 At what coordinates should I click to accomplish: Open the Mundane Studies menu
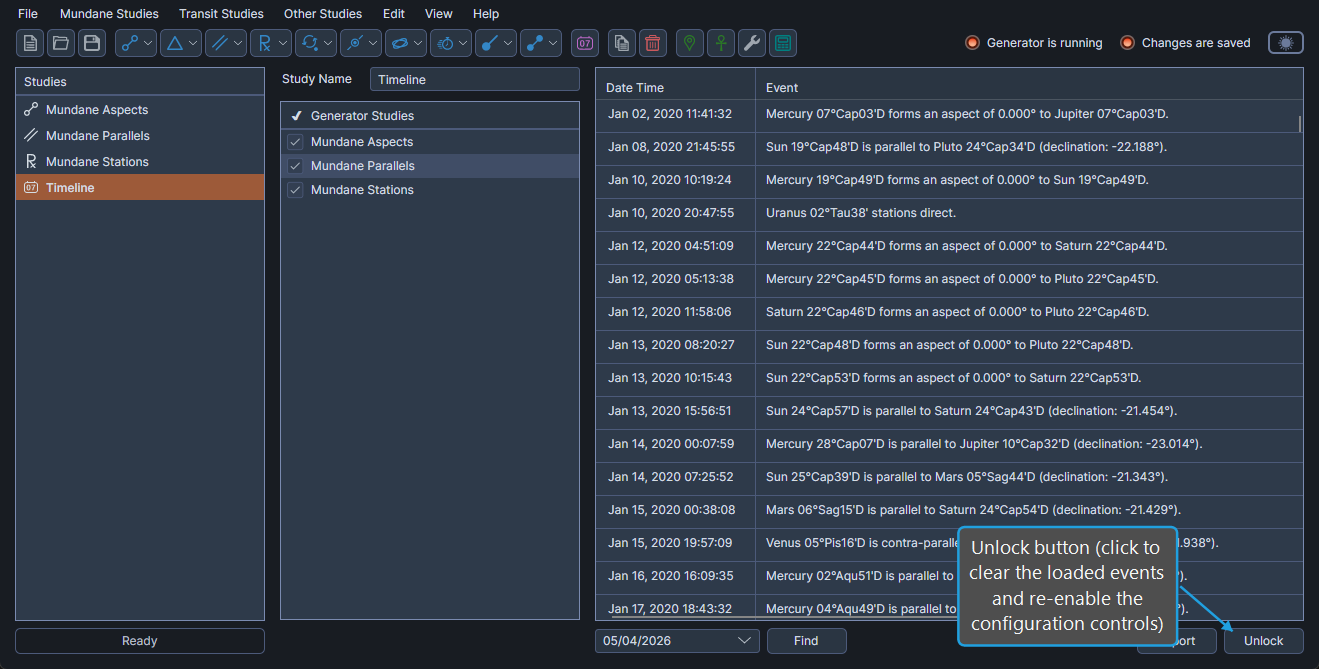click(109, 14)
